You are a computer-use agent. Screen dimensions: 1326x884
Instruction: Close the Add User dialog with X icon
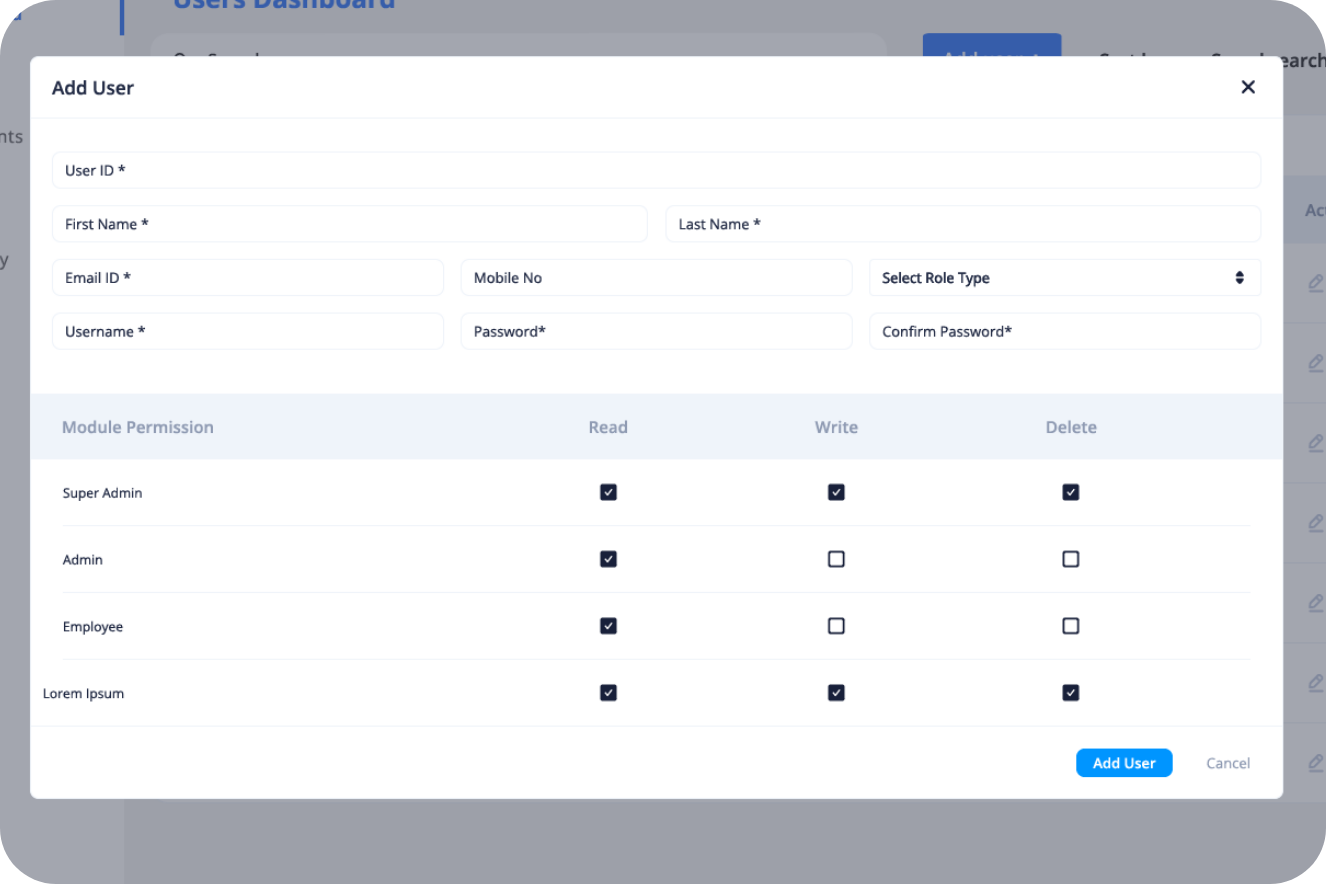click(1247, 87)
